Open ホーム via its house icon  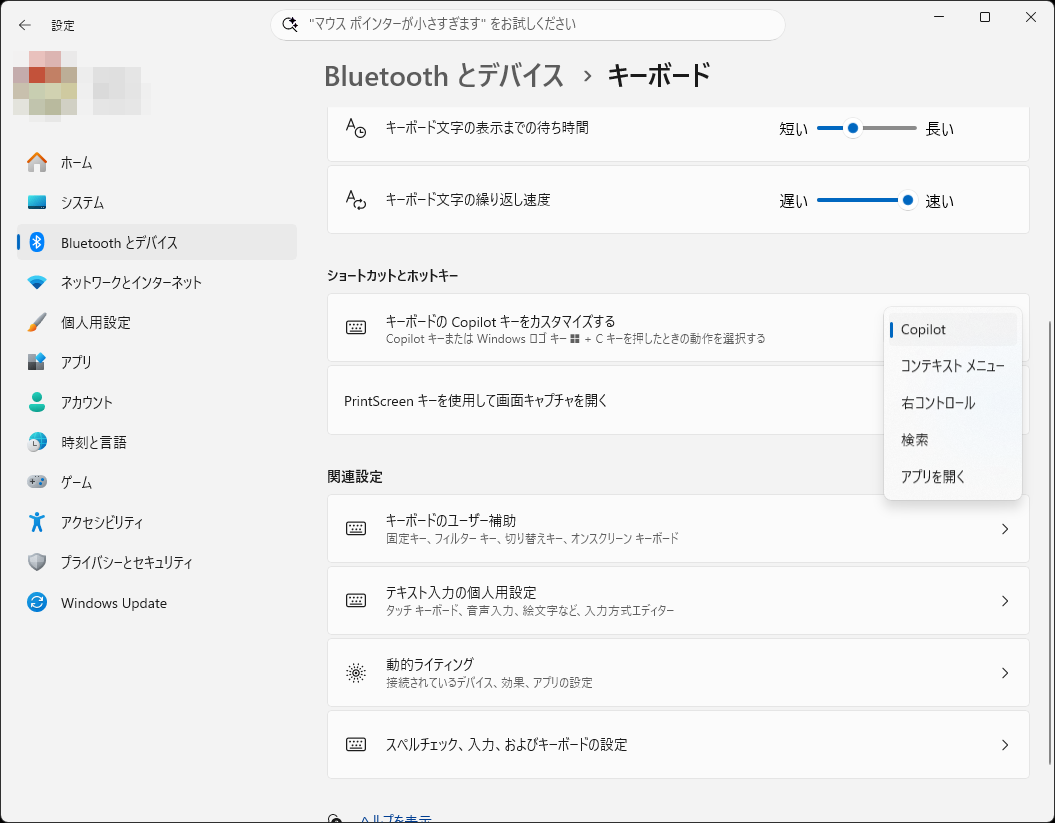pos(37,162)
